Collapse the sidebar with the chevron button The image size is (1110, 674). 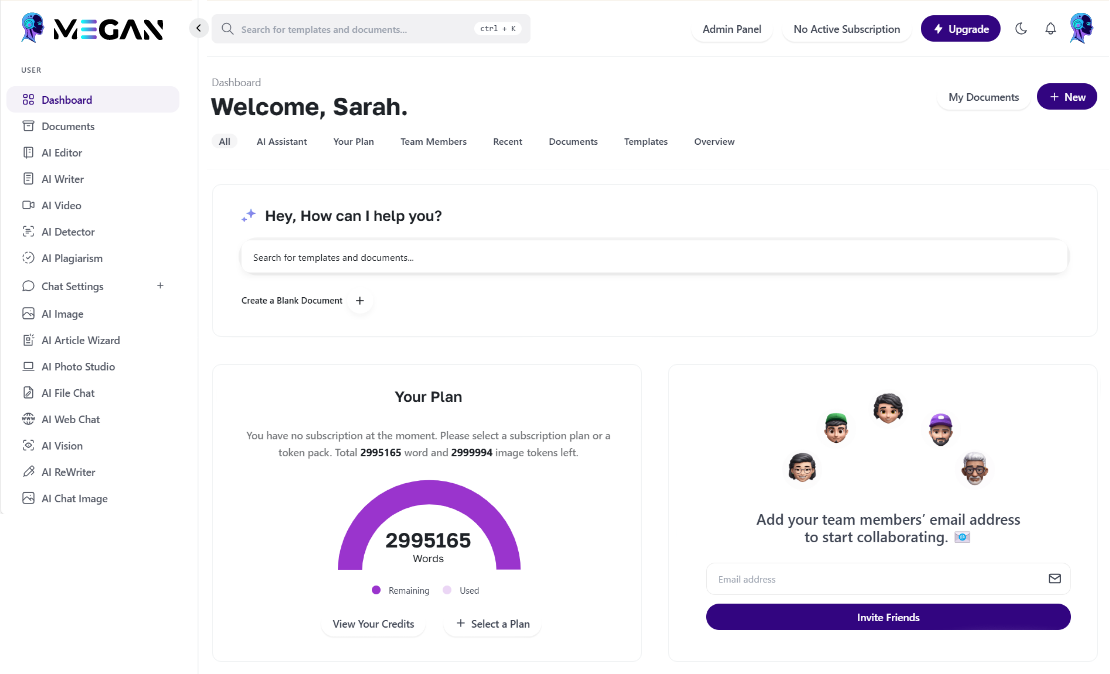[198, 28]
